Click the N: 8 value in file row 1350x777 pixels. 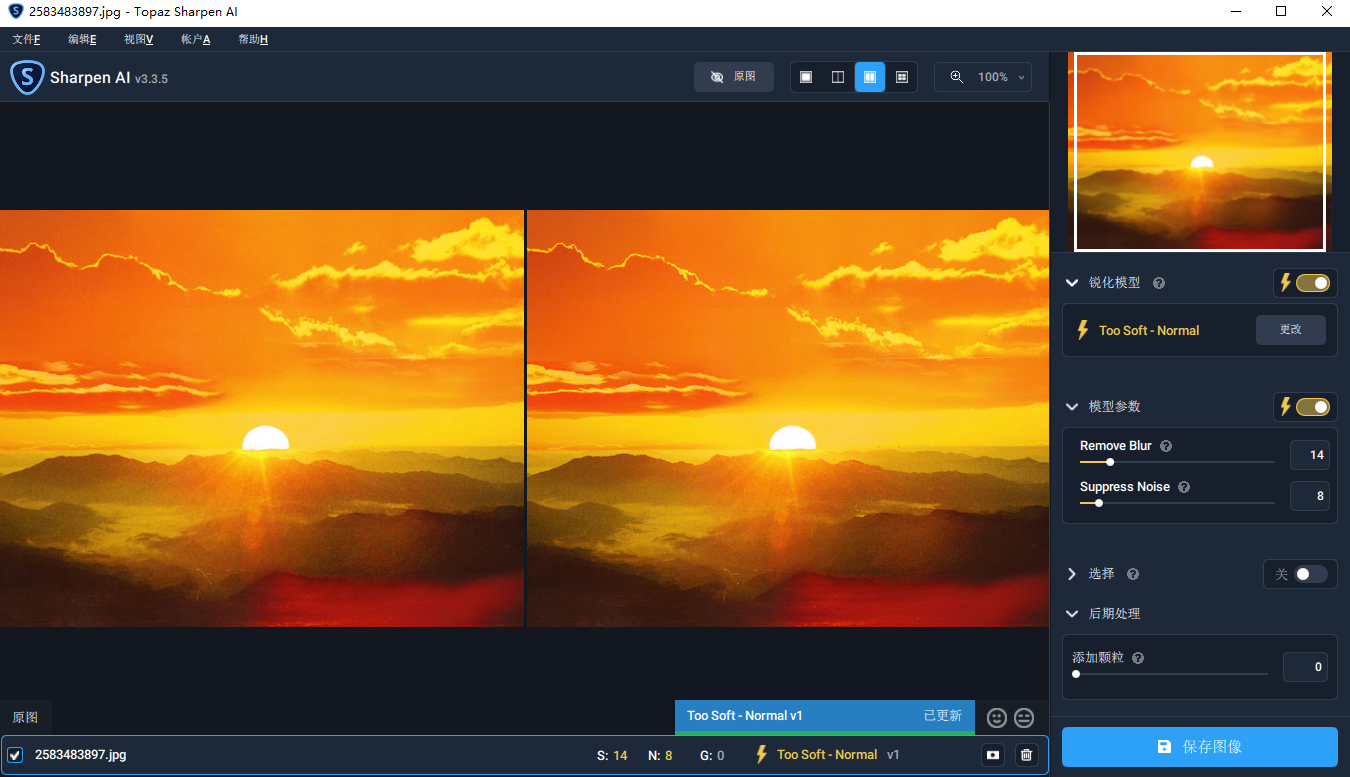tap(660, 755)
